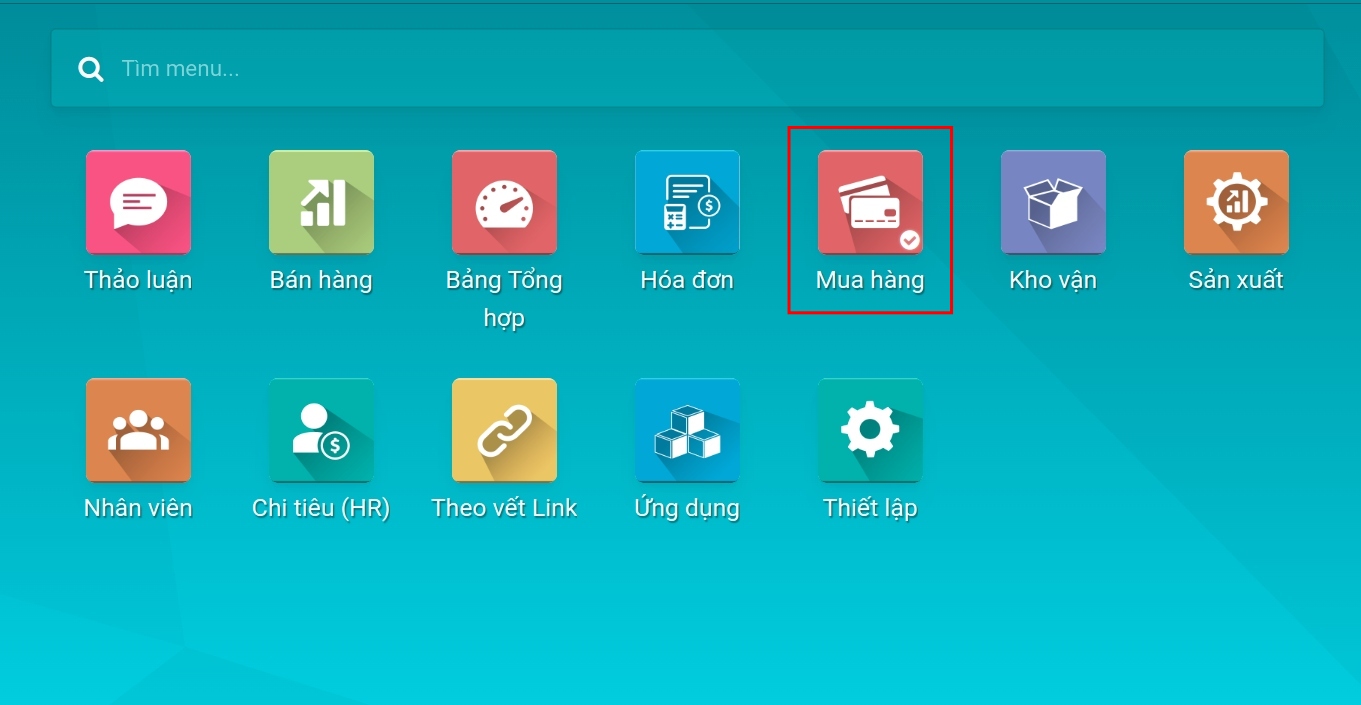Click the "Mua hàng" label

click(870, 280)
